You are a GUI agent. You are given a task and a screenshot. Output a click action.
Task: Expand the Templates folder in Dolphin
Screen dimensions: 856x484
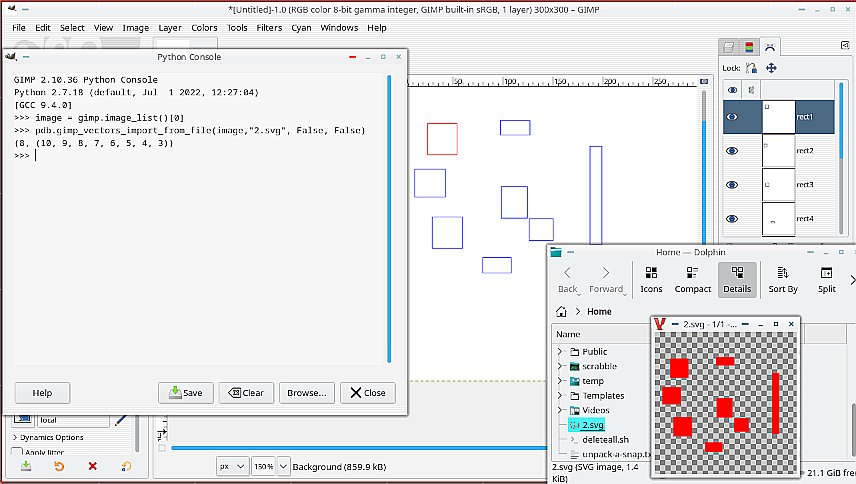pos(560,396)
